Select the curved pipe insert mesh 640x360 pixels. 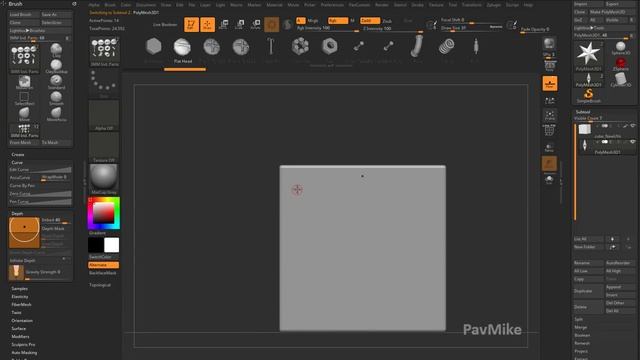tap(417, 46)
